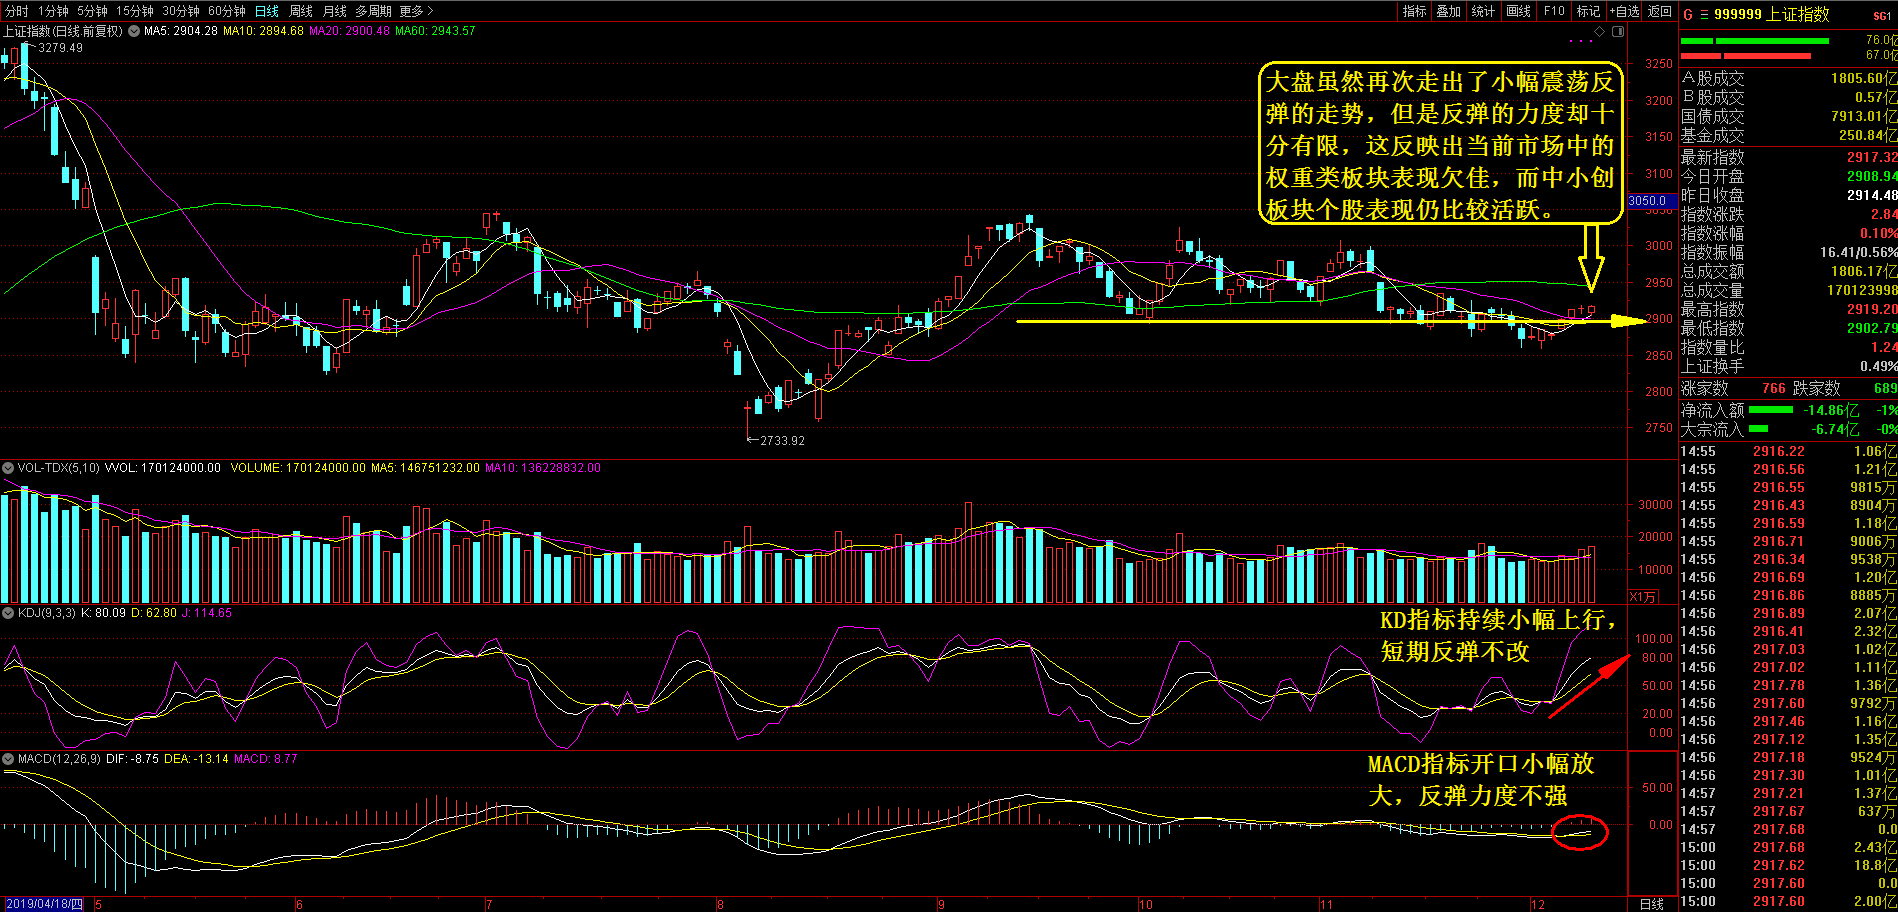Click the SG1 marker in quote header

(1882, 16)
